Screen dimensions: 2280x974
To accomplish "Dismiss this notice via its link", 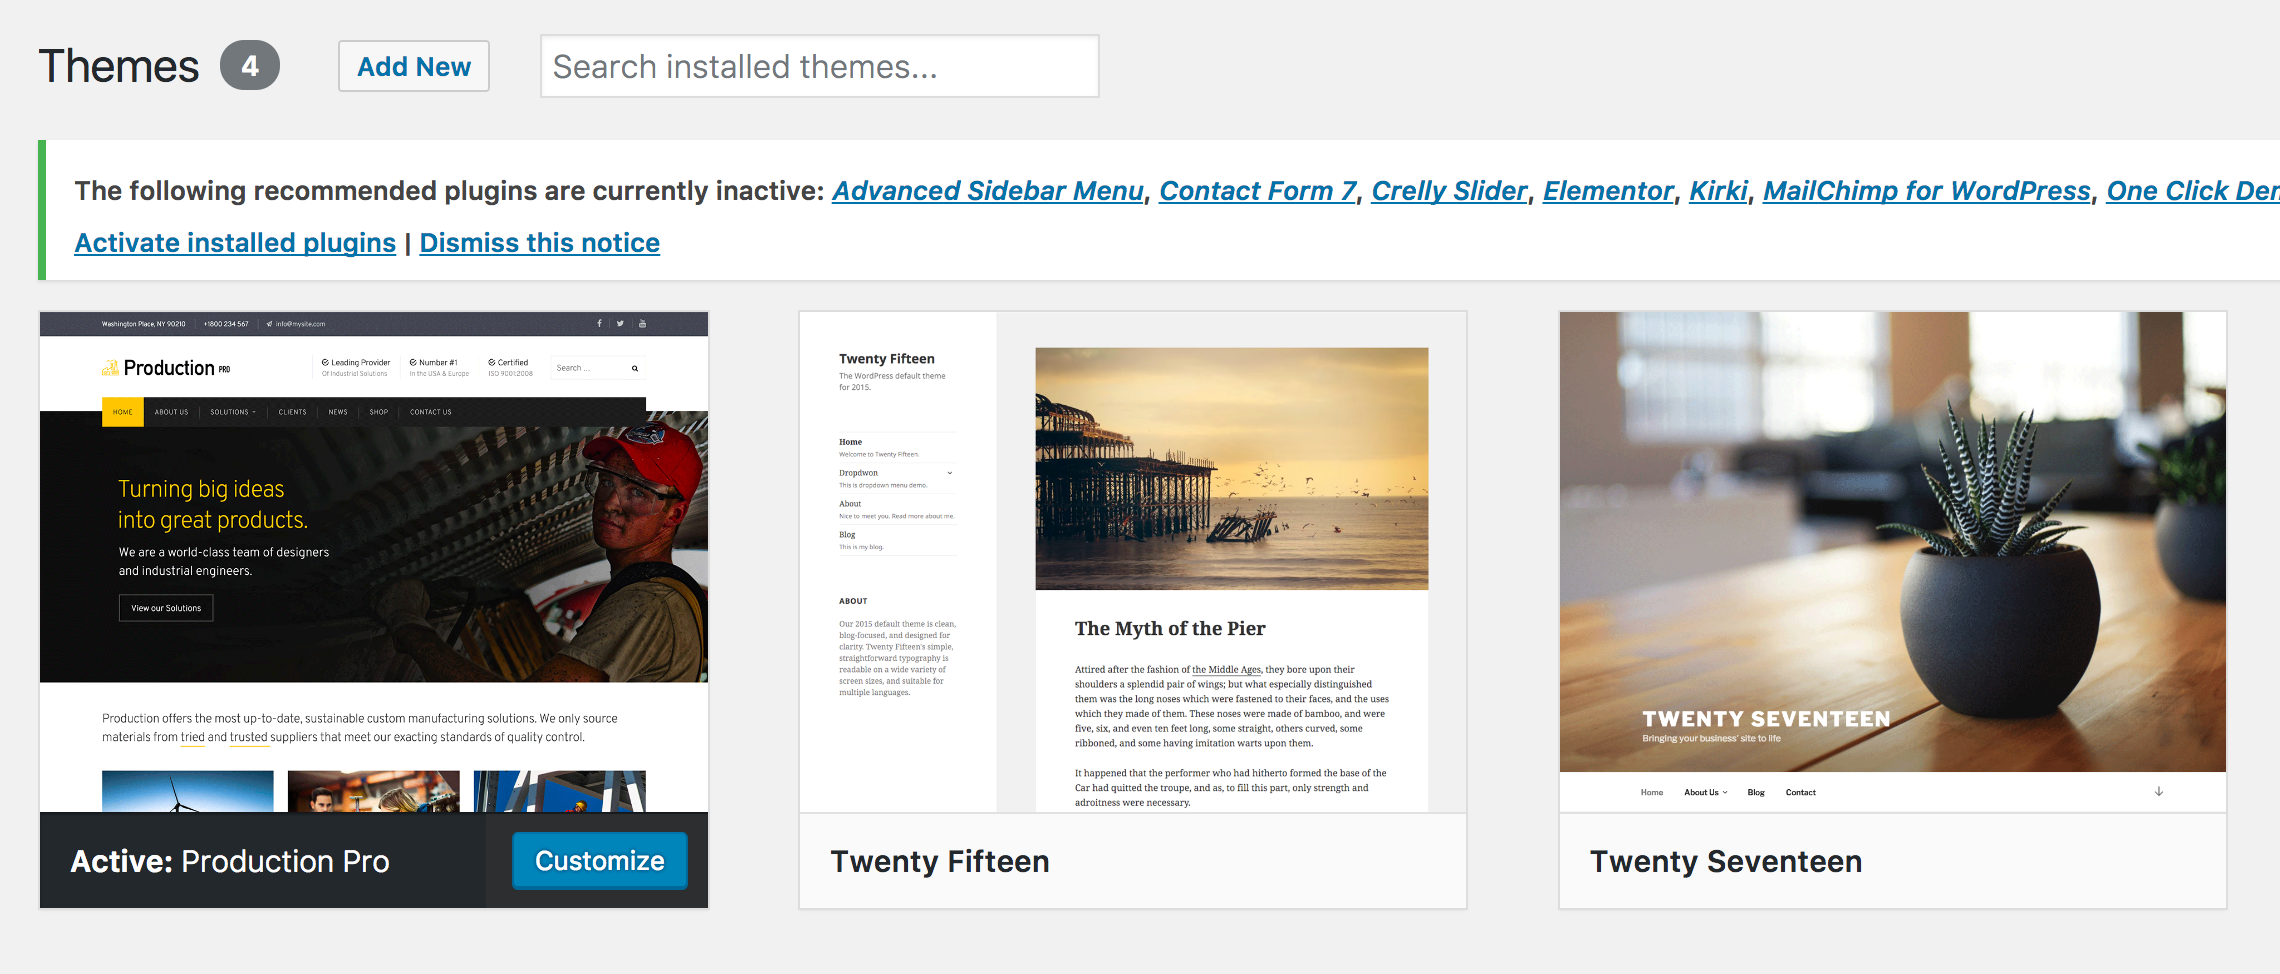I will 540,243.
